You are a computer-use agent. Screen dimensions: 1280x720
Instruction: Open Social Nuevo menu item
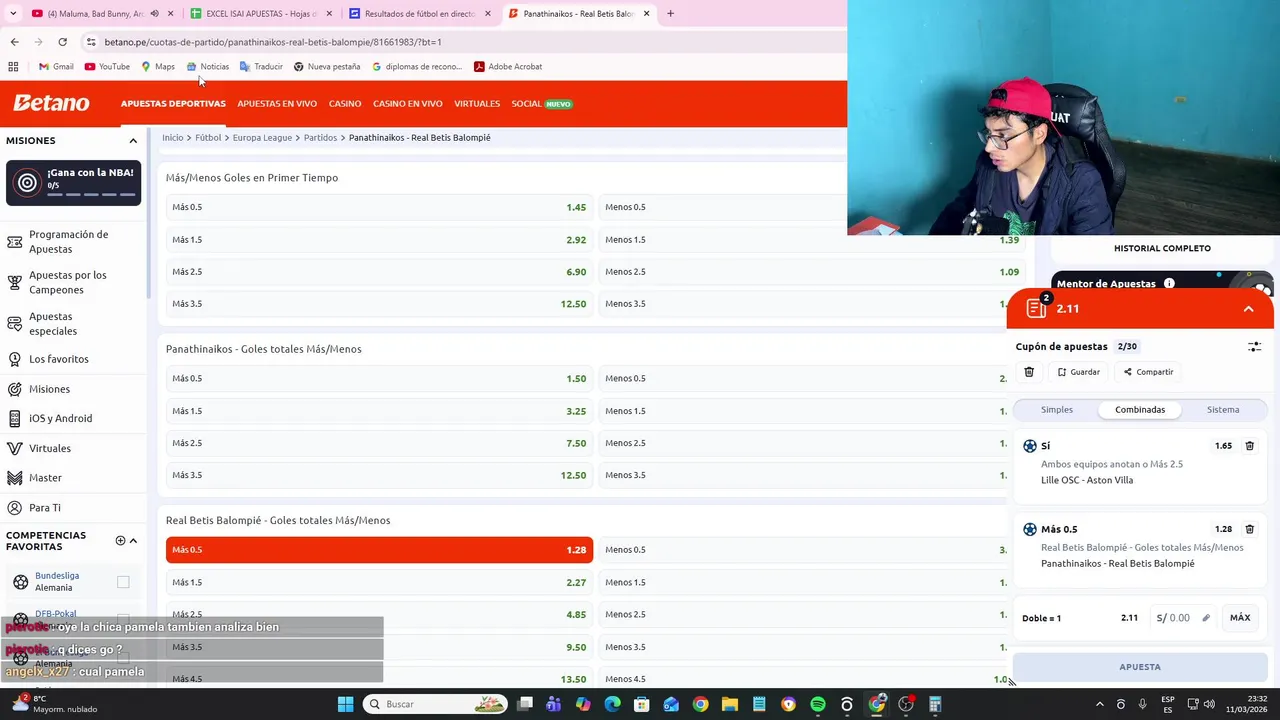coord(541,104)
